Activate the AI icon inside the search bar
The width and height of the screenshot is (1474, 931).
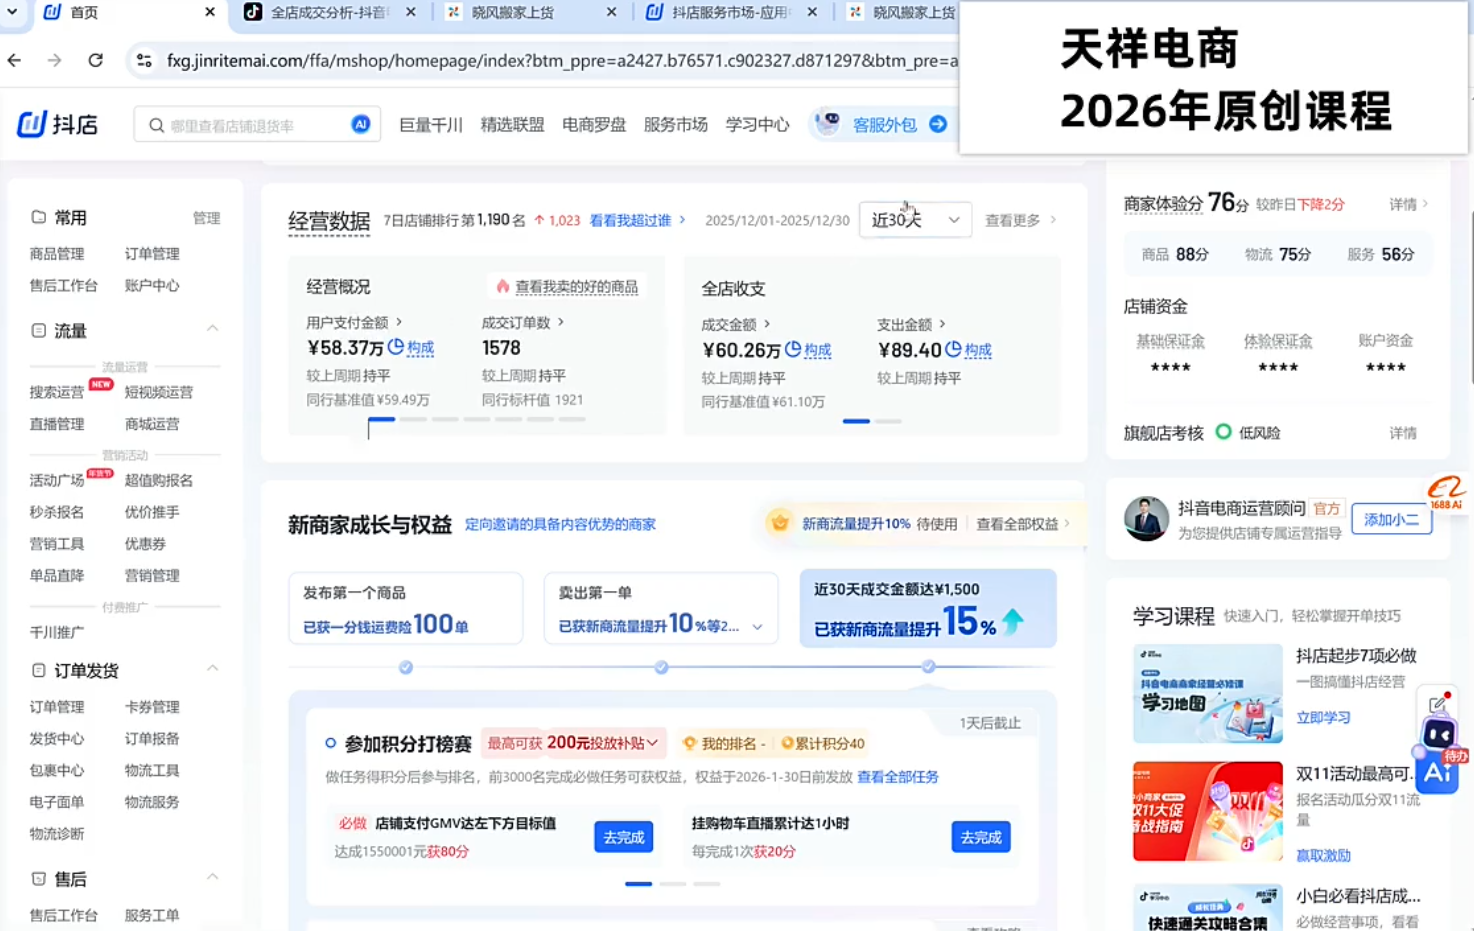(x=360, y=124)
